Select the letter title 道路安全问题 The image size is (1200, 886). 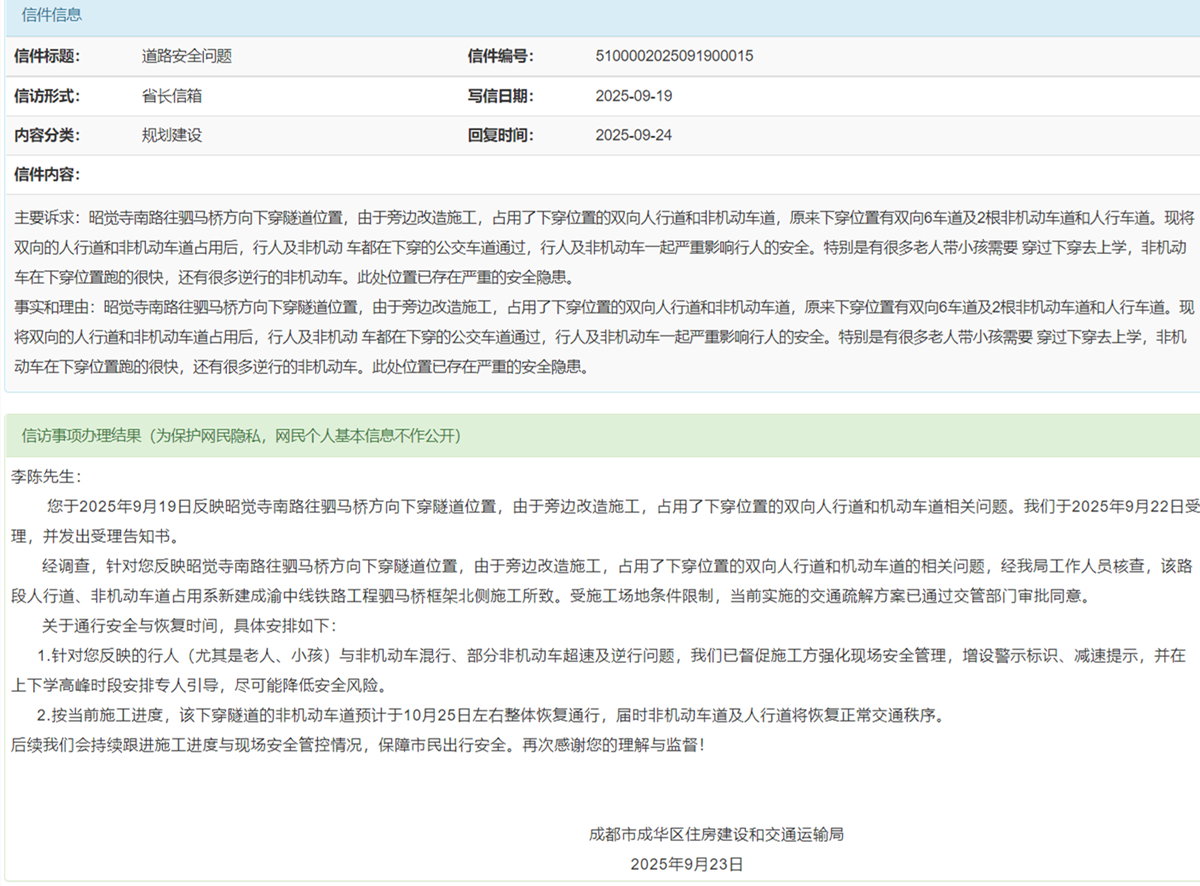point(186,56)
